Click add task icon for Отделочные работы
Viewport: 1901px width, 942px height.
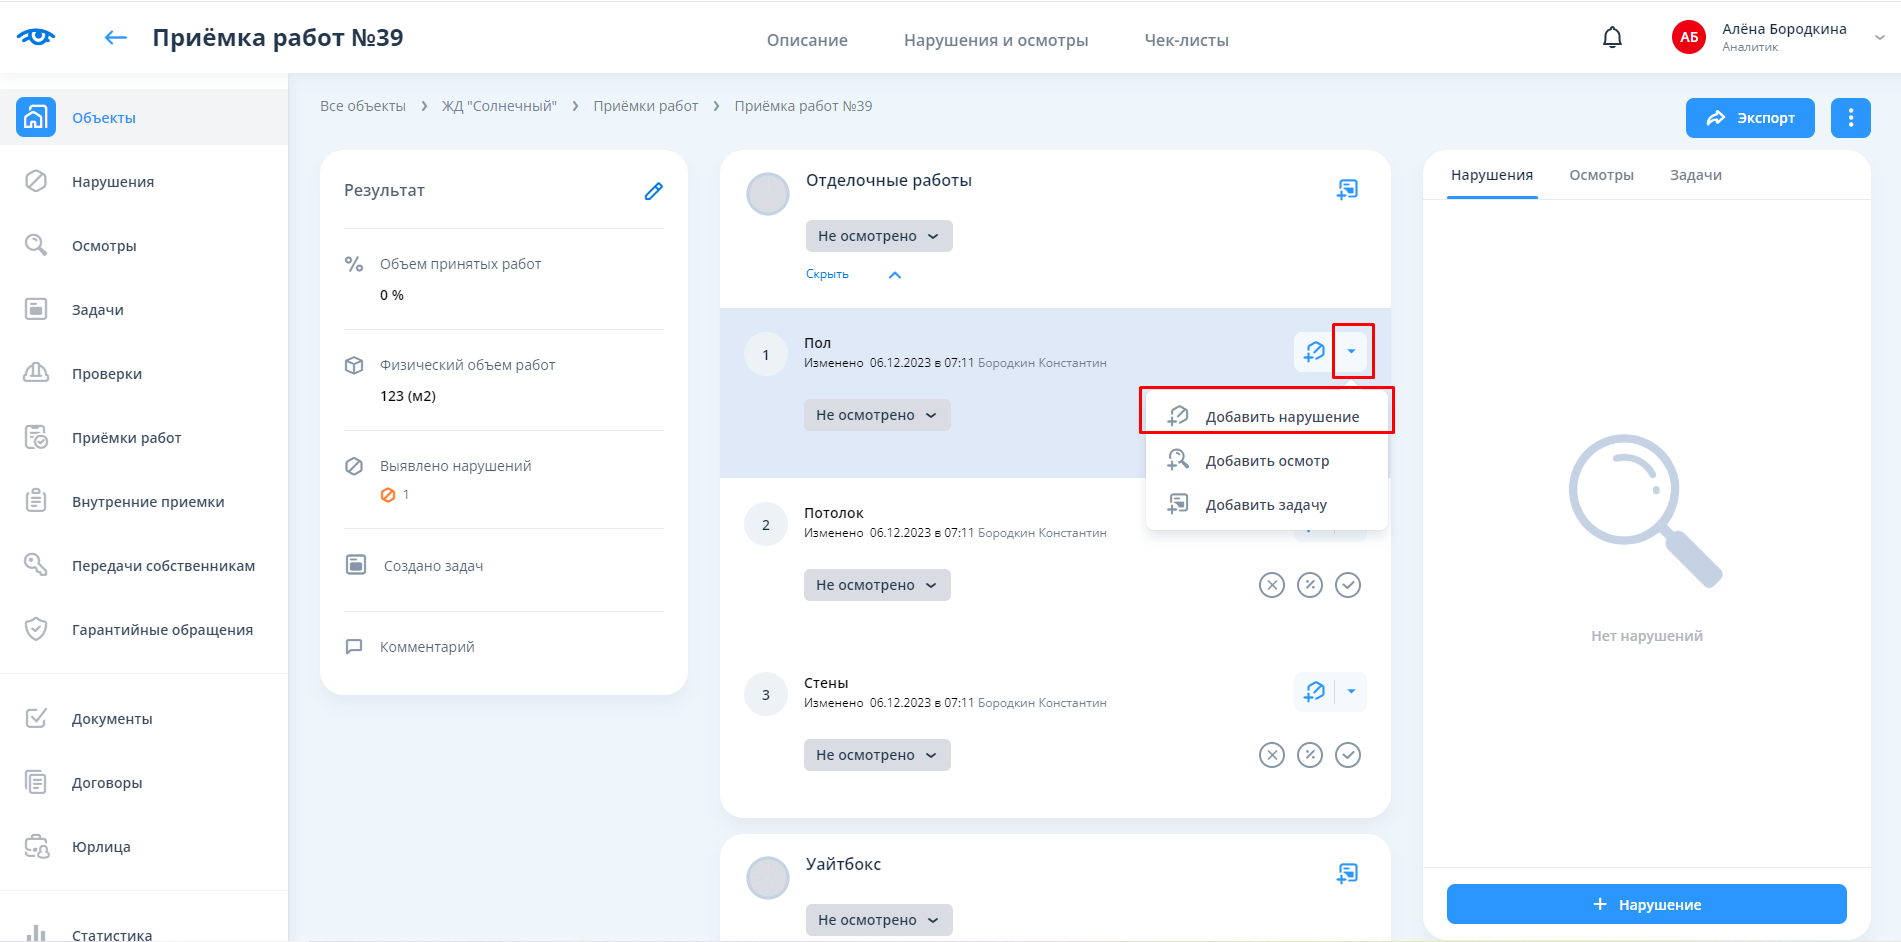tap(1347, 189)
